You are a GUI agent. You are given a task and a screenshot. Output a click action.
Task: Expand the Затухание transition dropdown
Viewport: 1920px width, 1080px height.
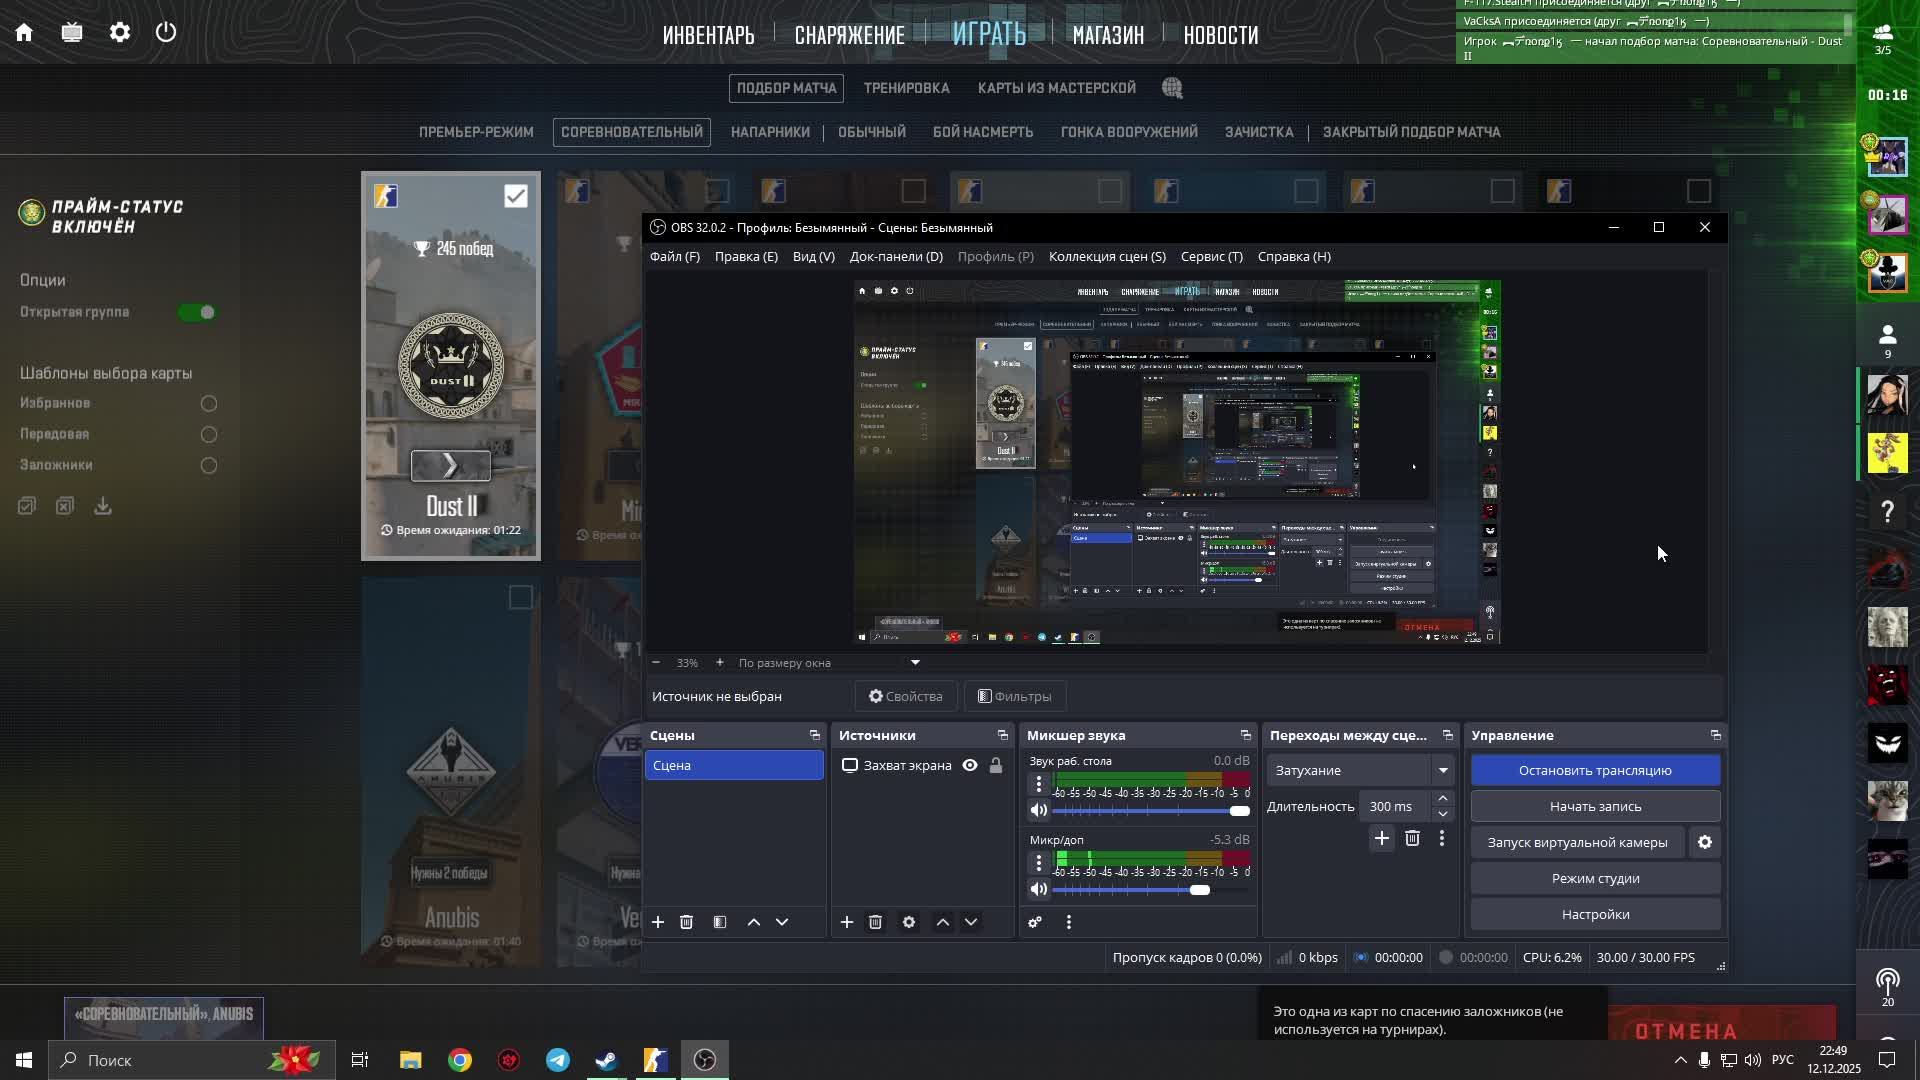point(1442,770)
